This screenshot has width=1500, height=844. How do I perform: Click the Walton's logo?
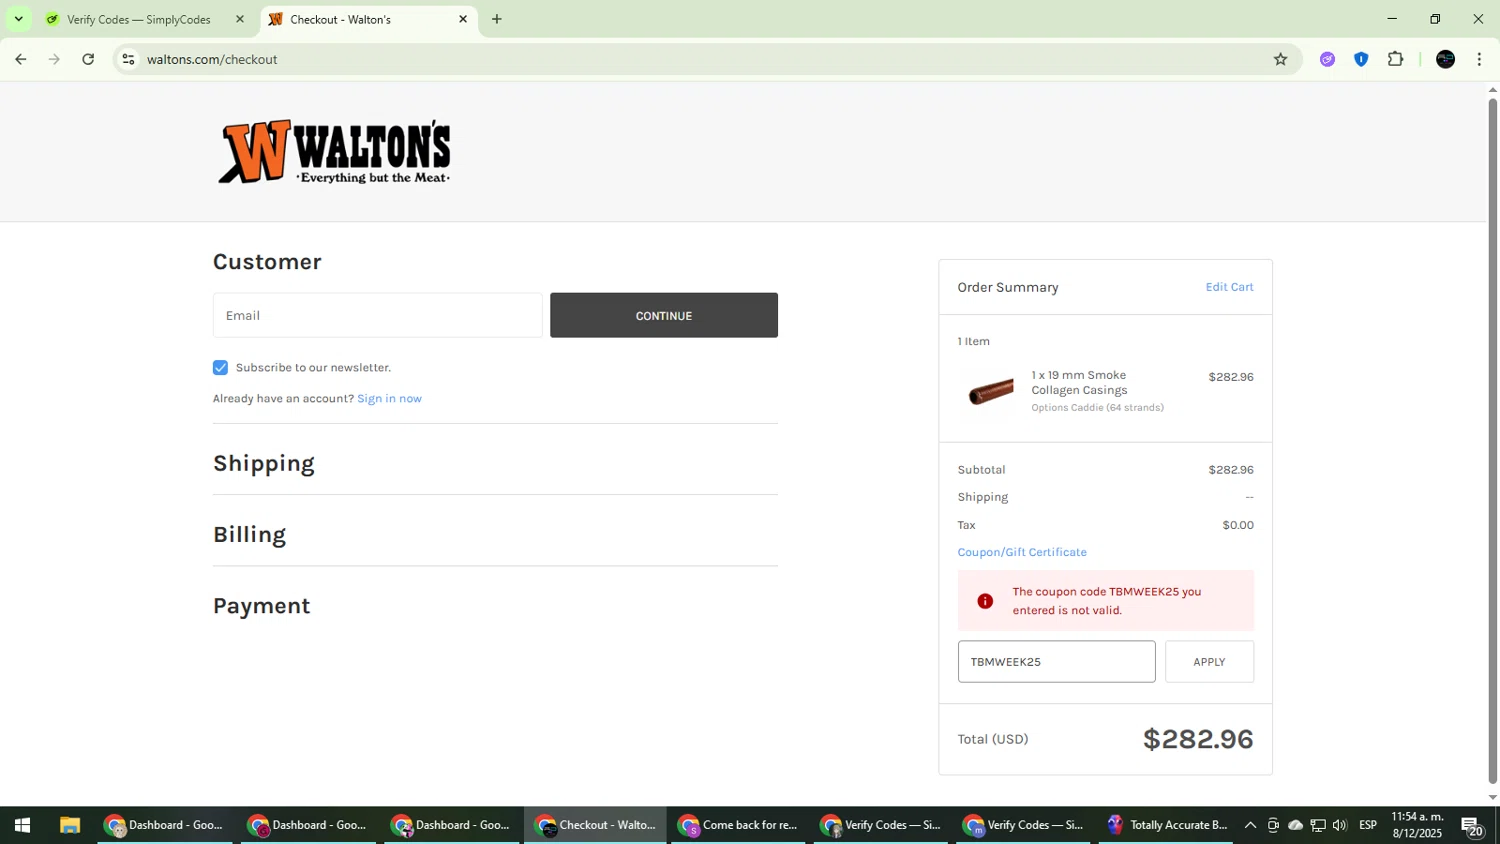pos(334,152)
